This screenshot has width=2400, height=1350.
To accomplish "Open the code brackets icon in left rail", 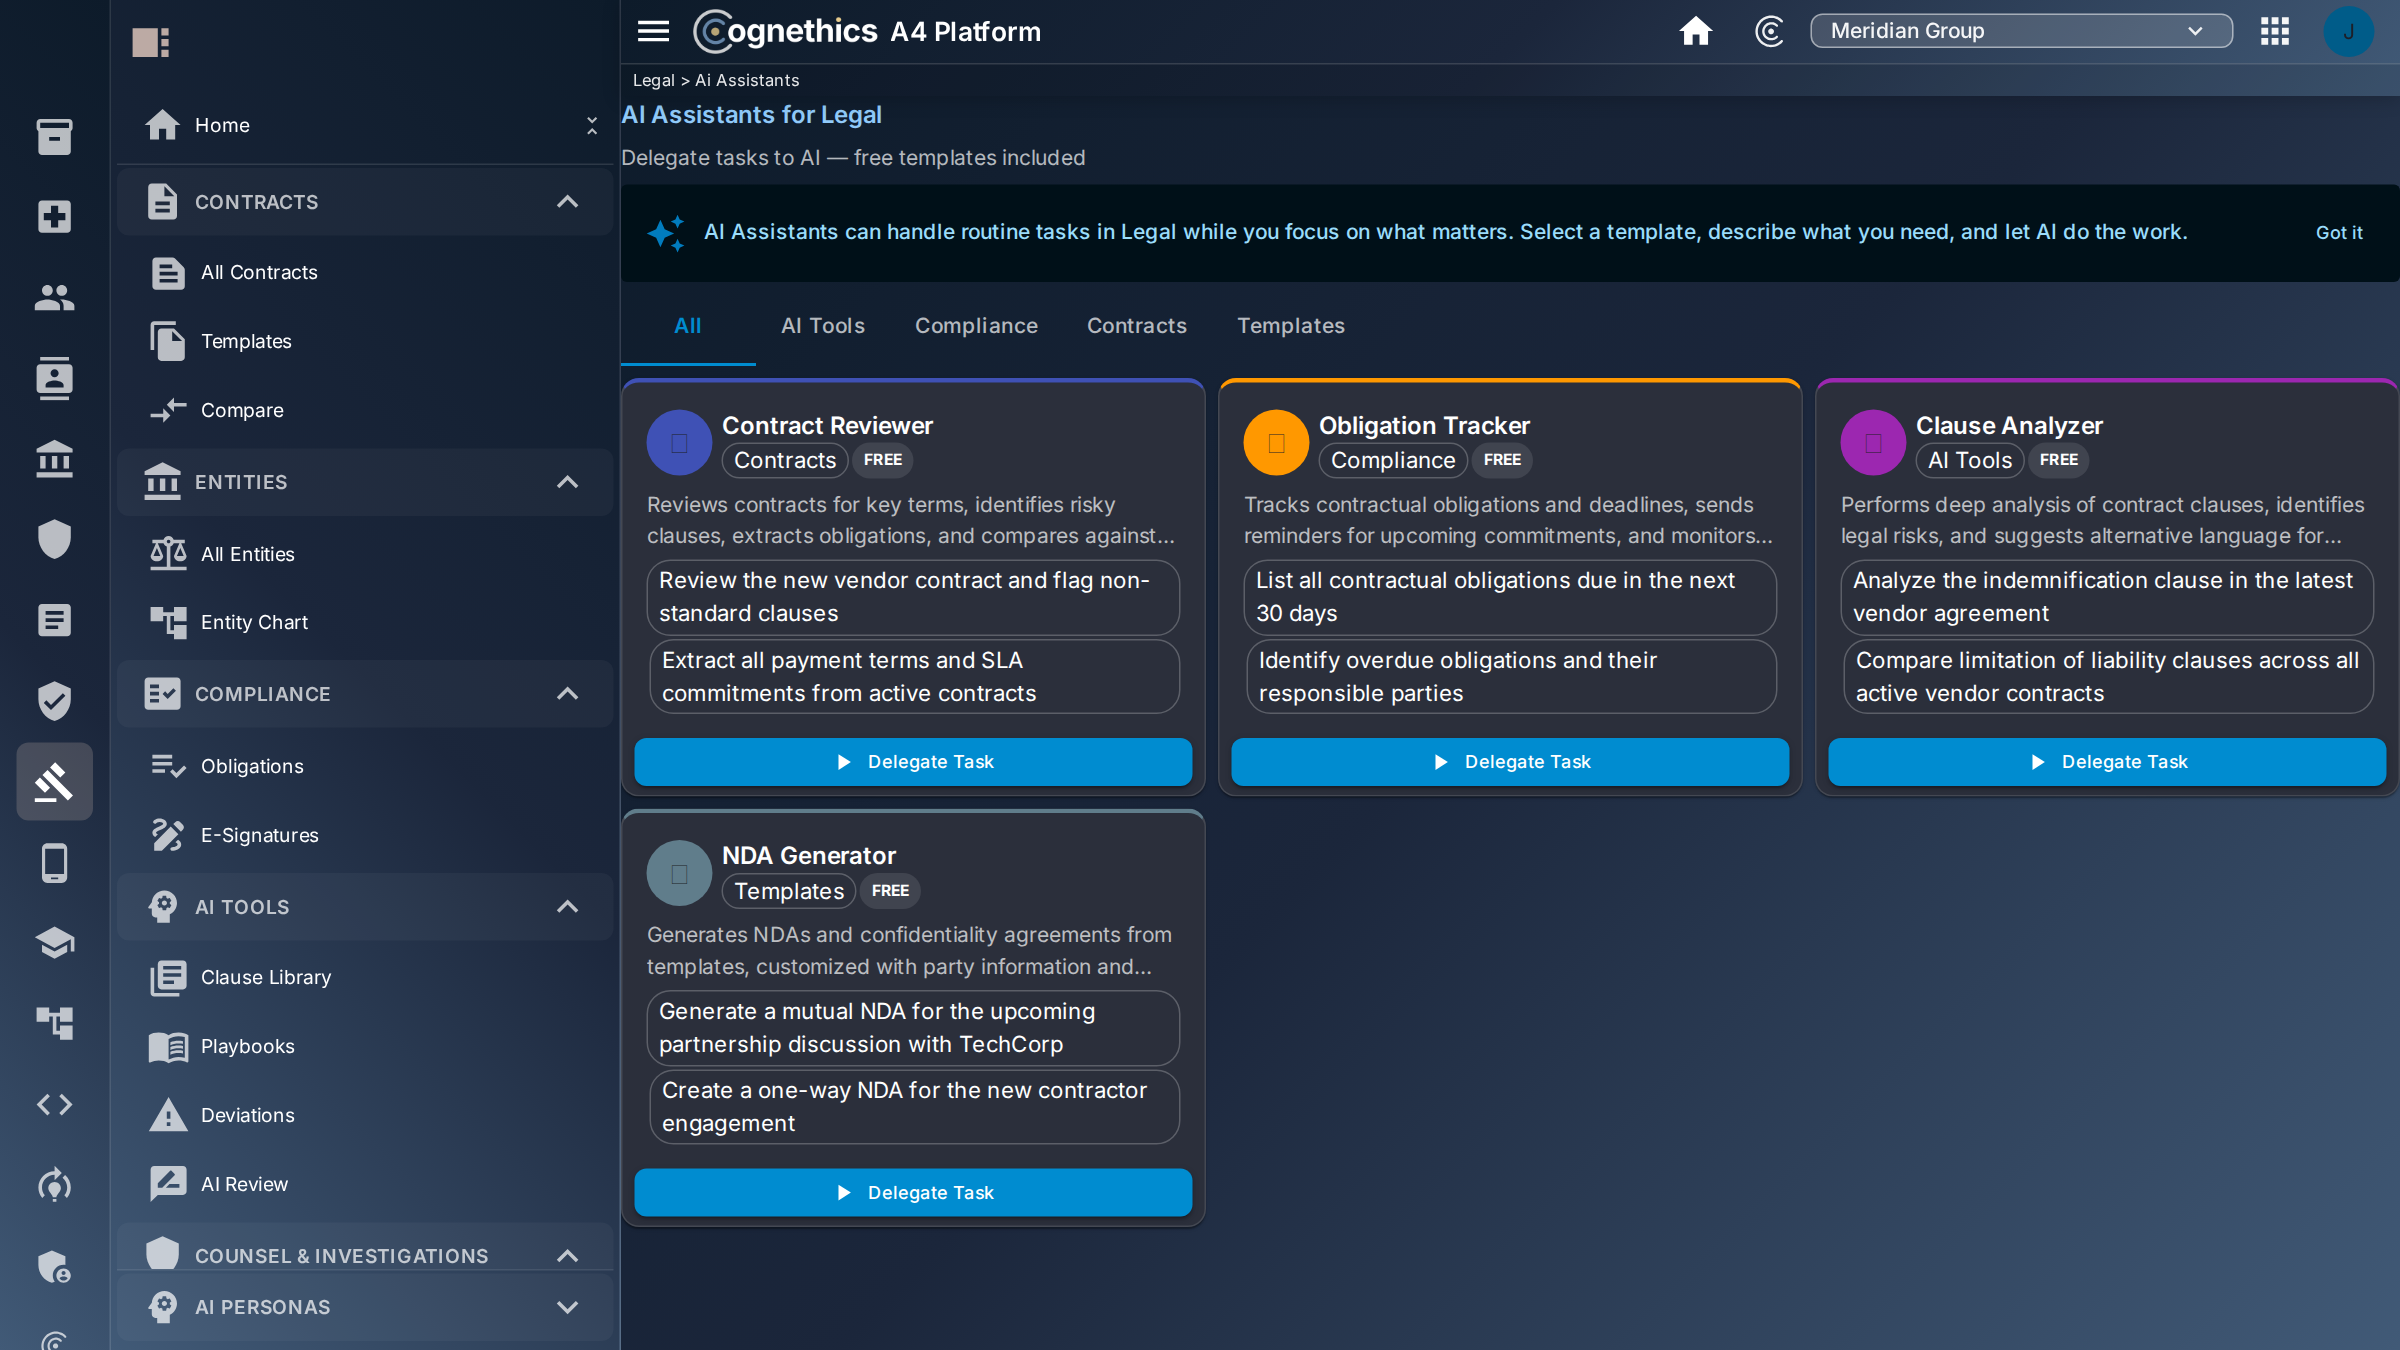I will 54,1104.
